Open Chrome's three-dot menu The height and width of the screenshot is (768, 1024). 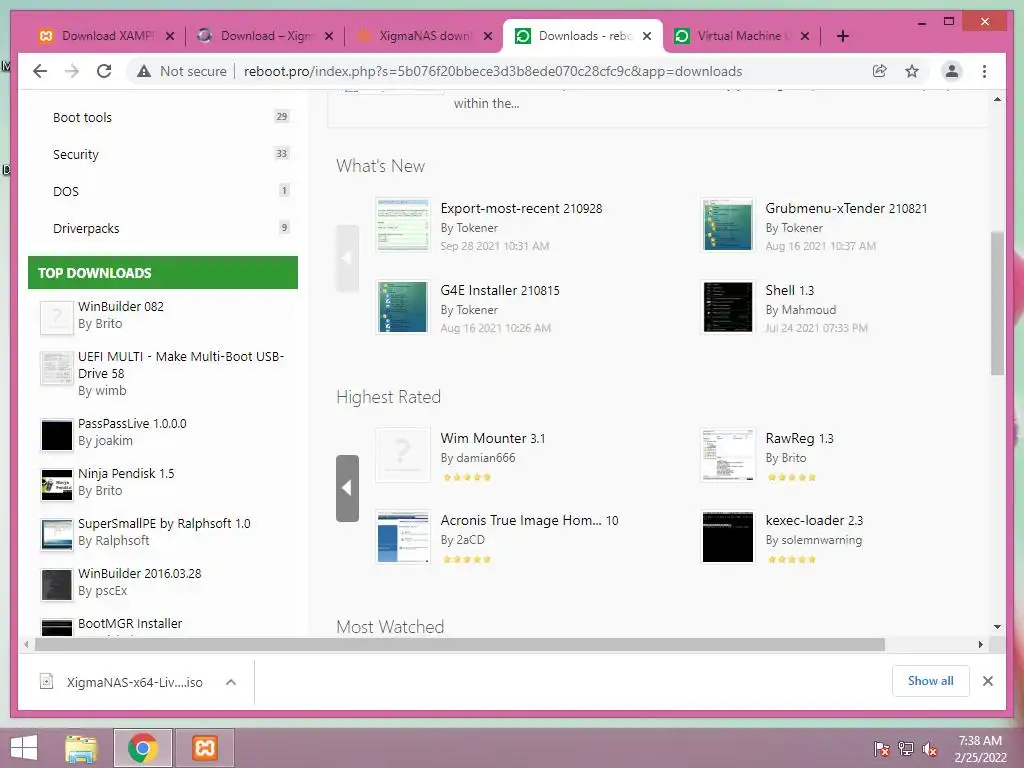click(x=984, y=71)
